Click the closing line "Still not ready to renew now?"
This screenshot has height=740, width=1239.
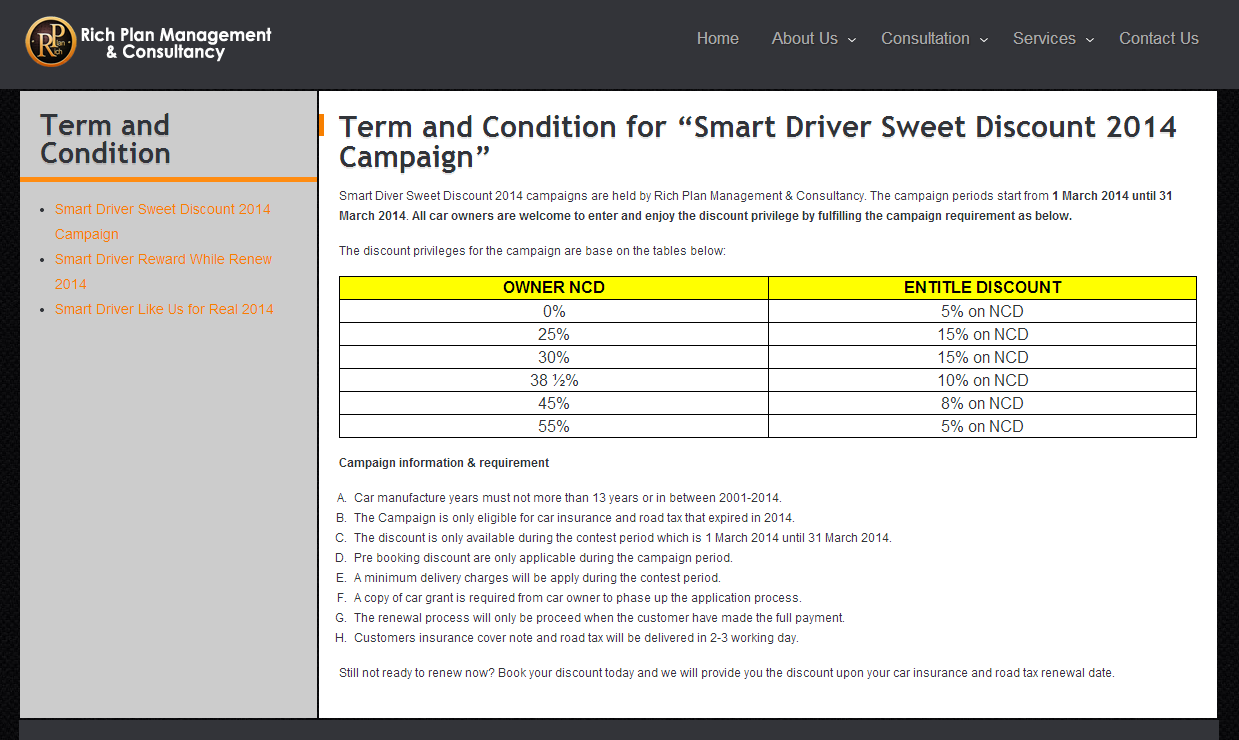[x=727, y=673]
